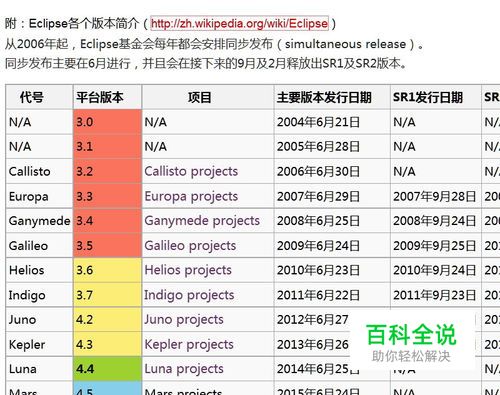Select the red 3.4 version cell

pos(107,221)
